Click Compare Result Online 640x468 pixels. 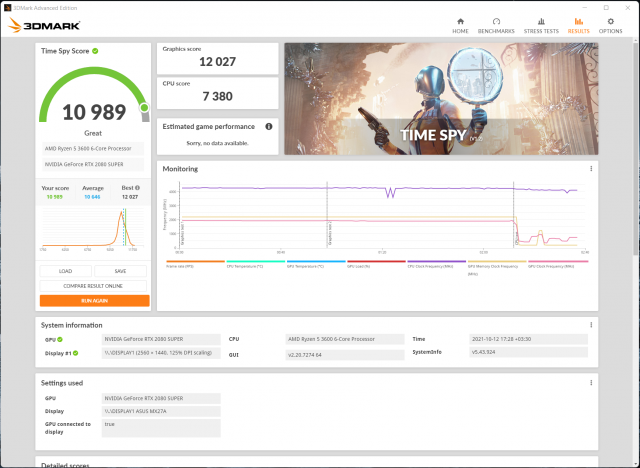pos(94,286)
